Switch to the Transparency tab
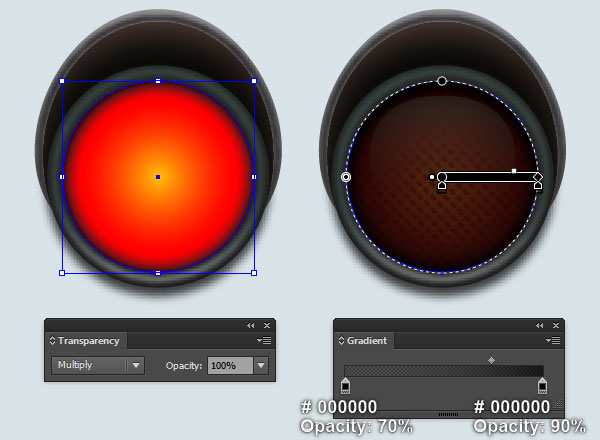Viewport: 600px width, 440px height. click(x=88, y=341)
